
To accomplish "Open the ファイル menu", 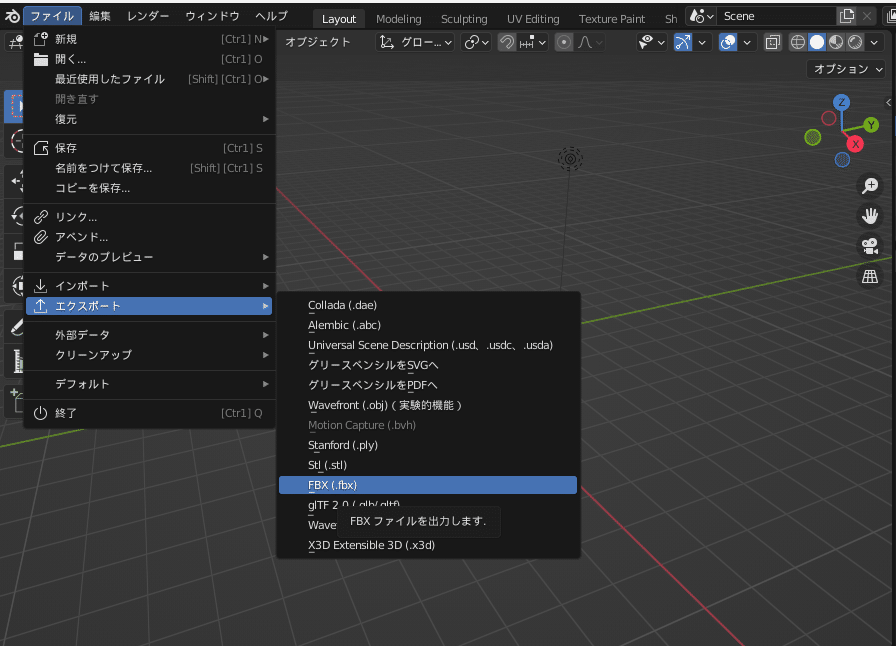I will (53, 16).
